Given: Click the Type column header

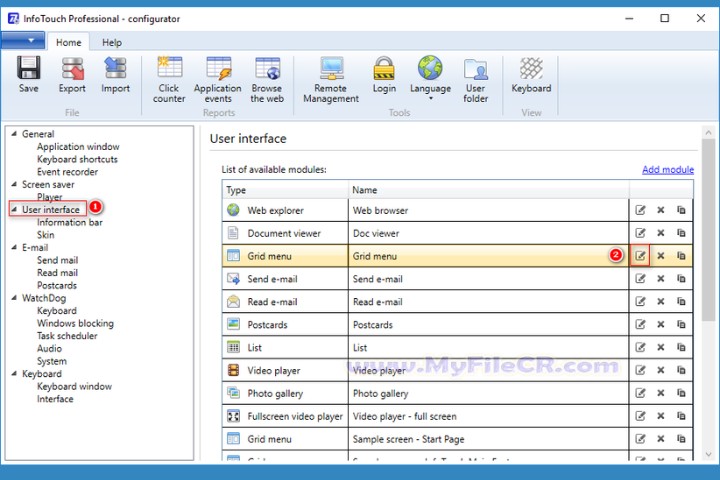Looking at the screenshot, I should pyautogui.click(x=285, y=190).
